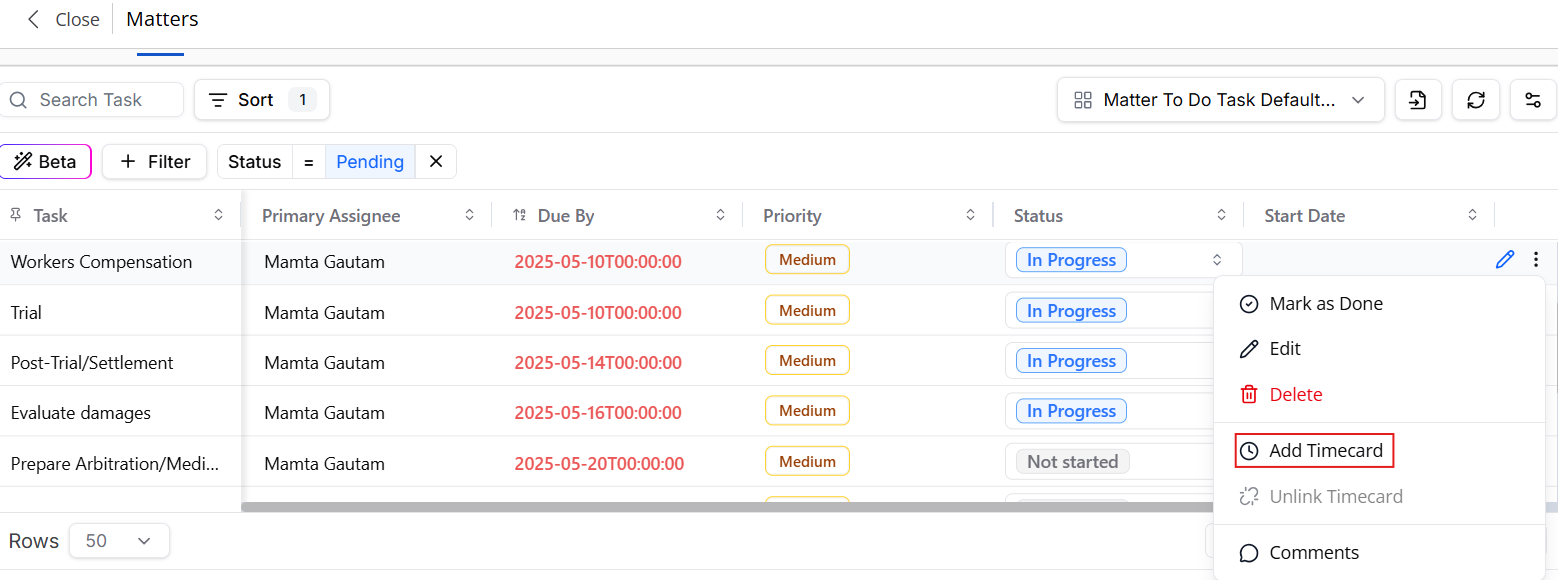Click the three-dot menu on Workers Compensation row
The height and width of the screenshot is (580, 1558).
click(1536, 260)
